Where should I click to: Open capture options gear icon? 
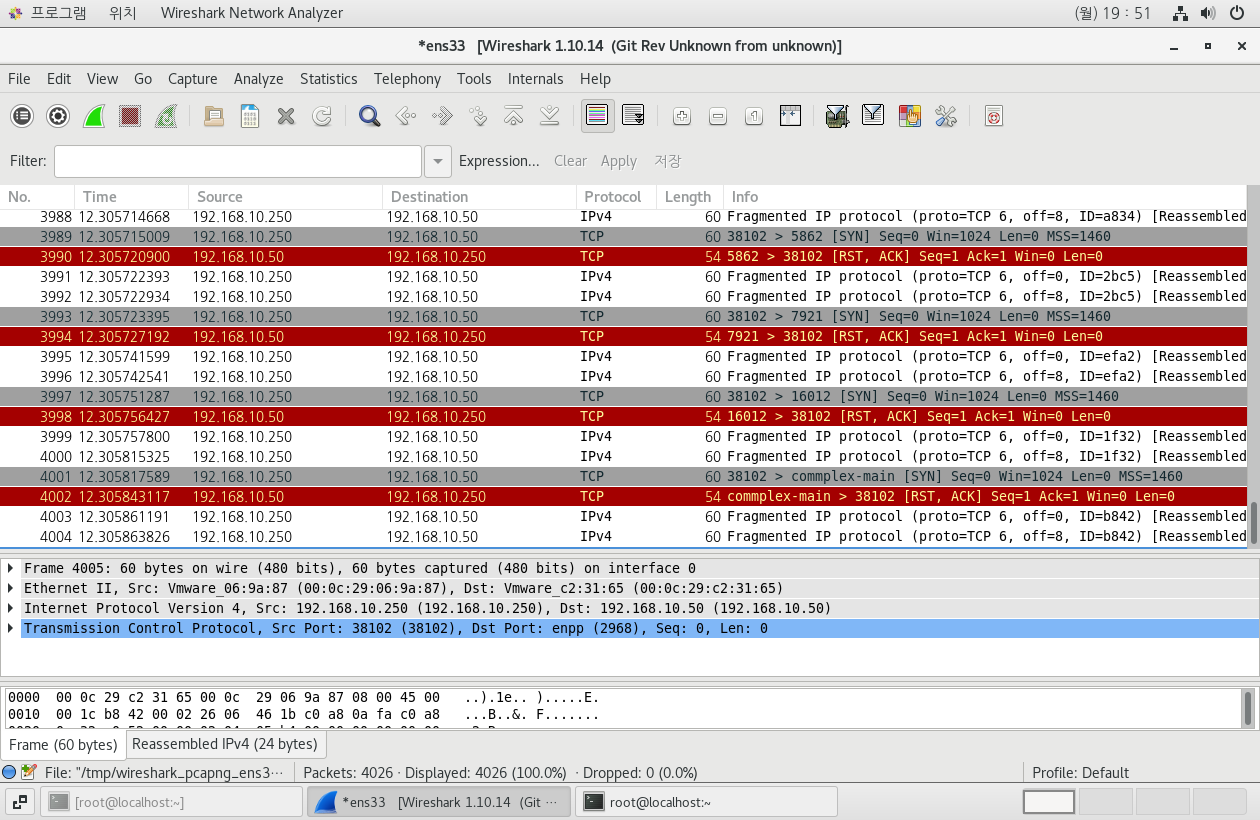58,116
